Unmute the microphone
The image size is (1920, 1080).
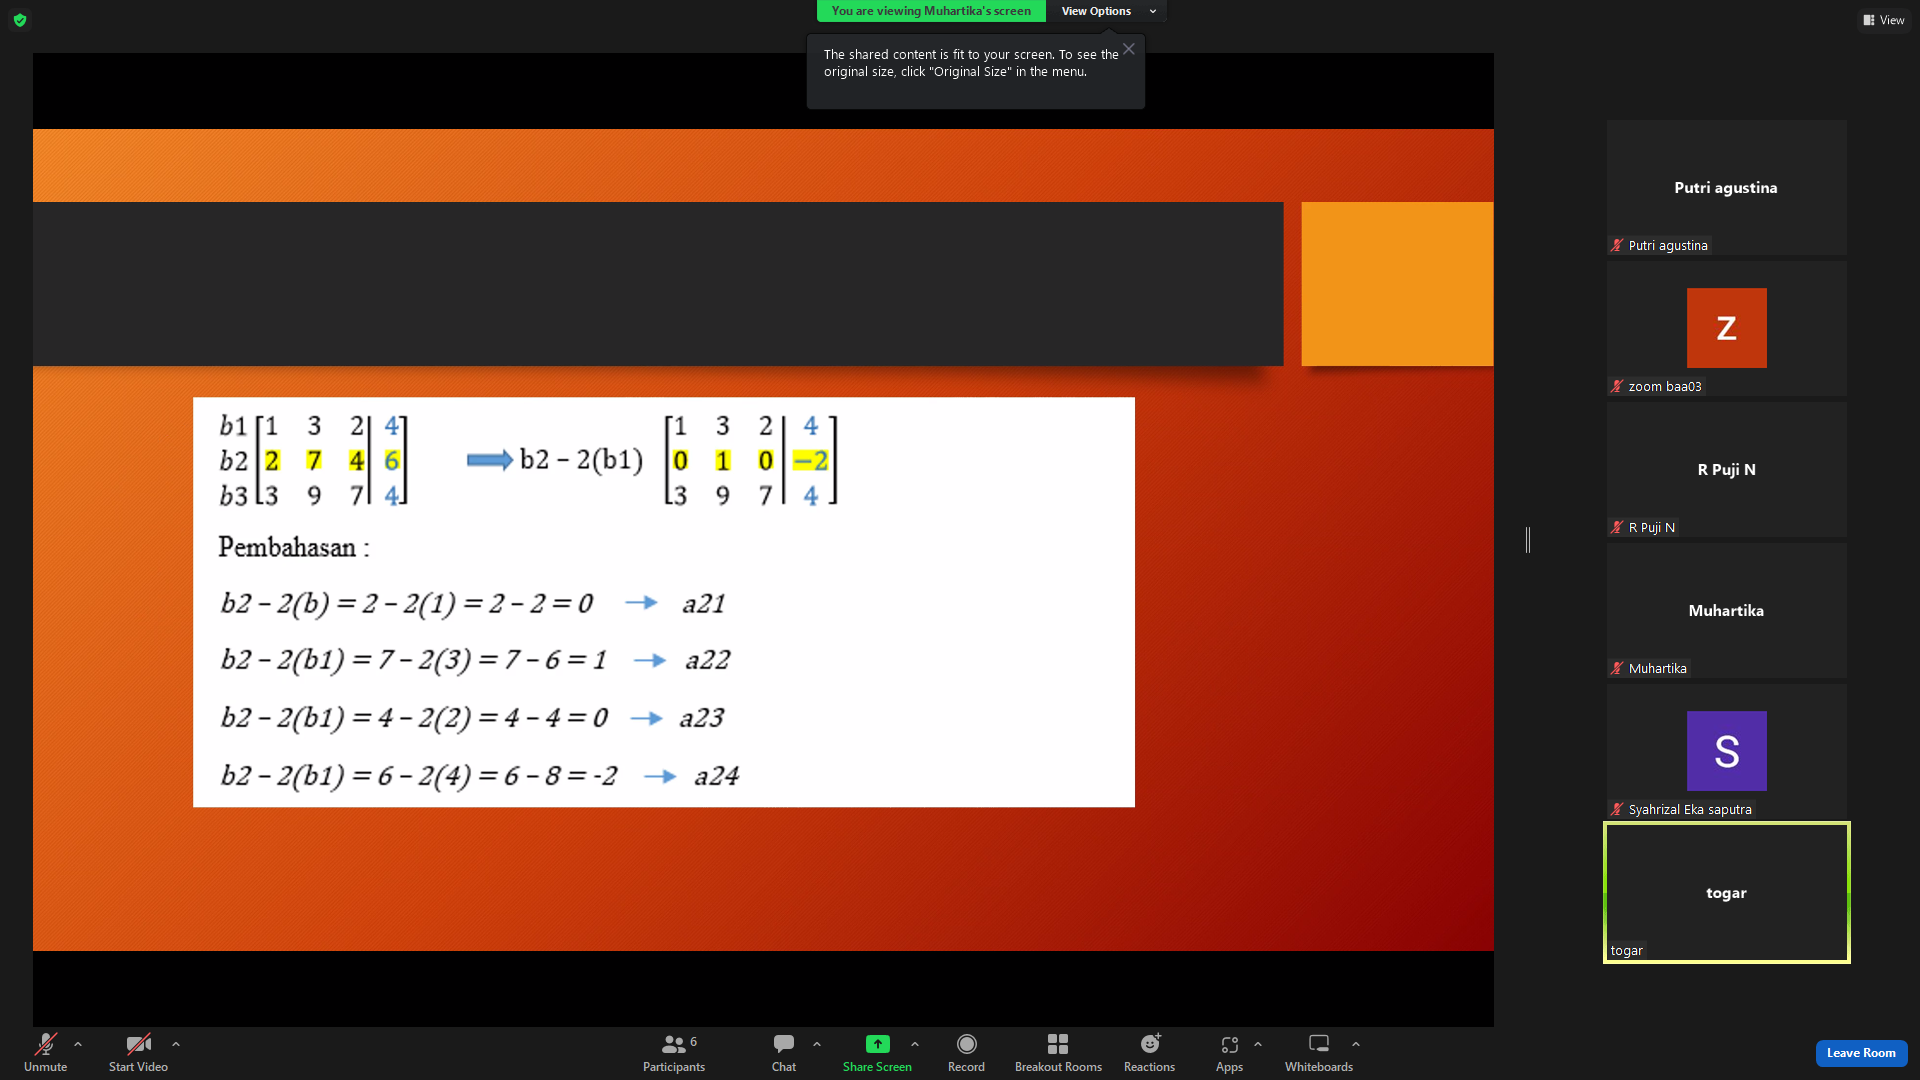point(45,1052)
